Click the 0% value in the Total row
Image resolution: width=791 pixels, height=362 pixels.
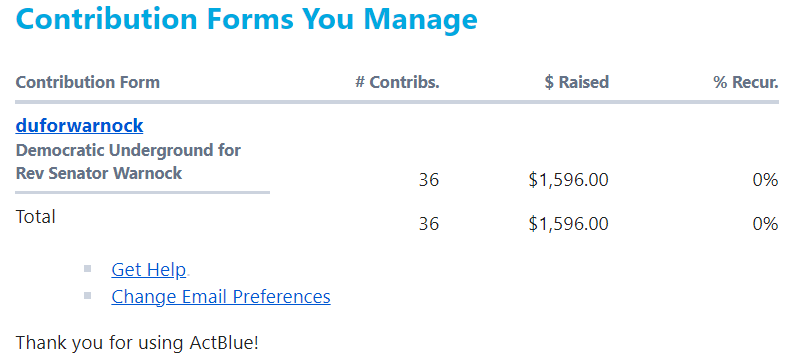coord(765,224)
